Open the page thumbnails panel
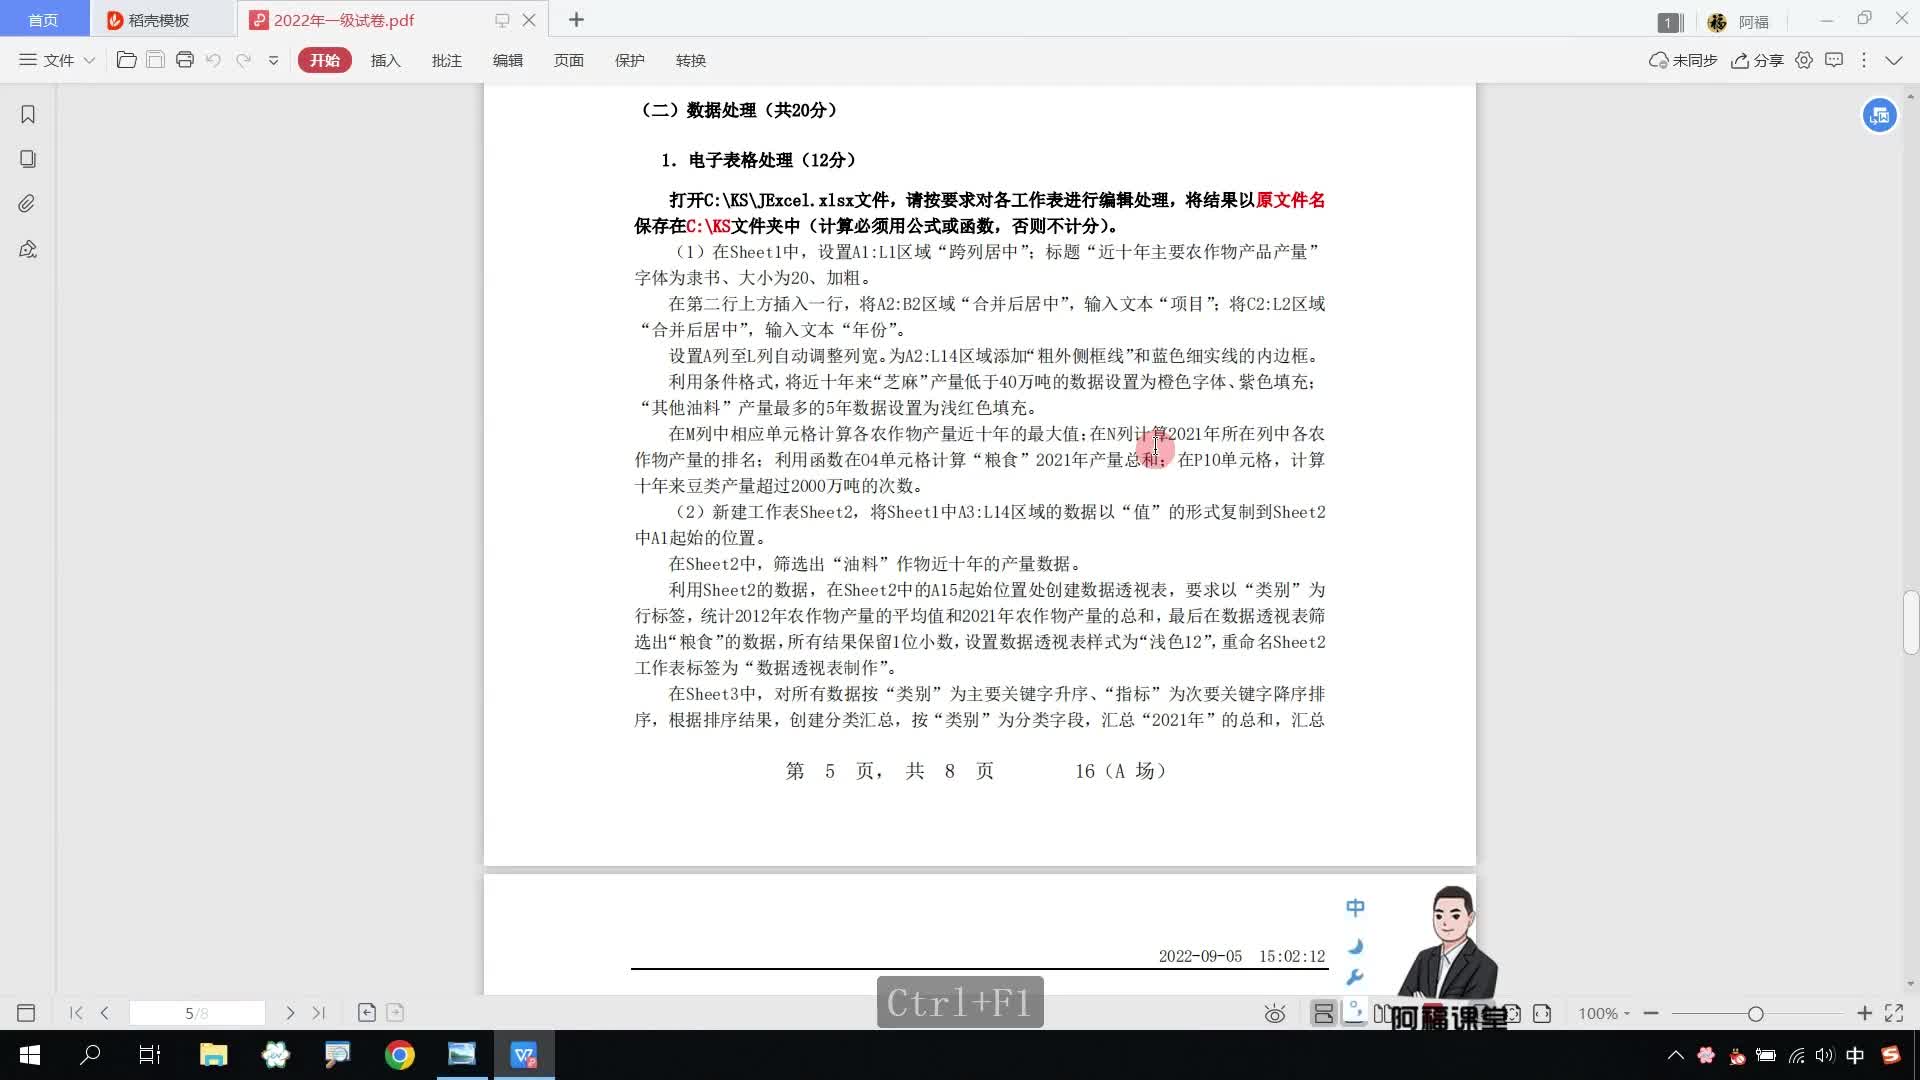Viewport: 1920px width, 1080px height. tap(28, 159)
